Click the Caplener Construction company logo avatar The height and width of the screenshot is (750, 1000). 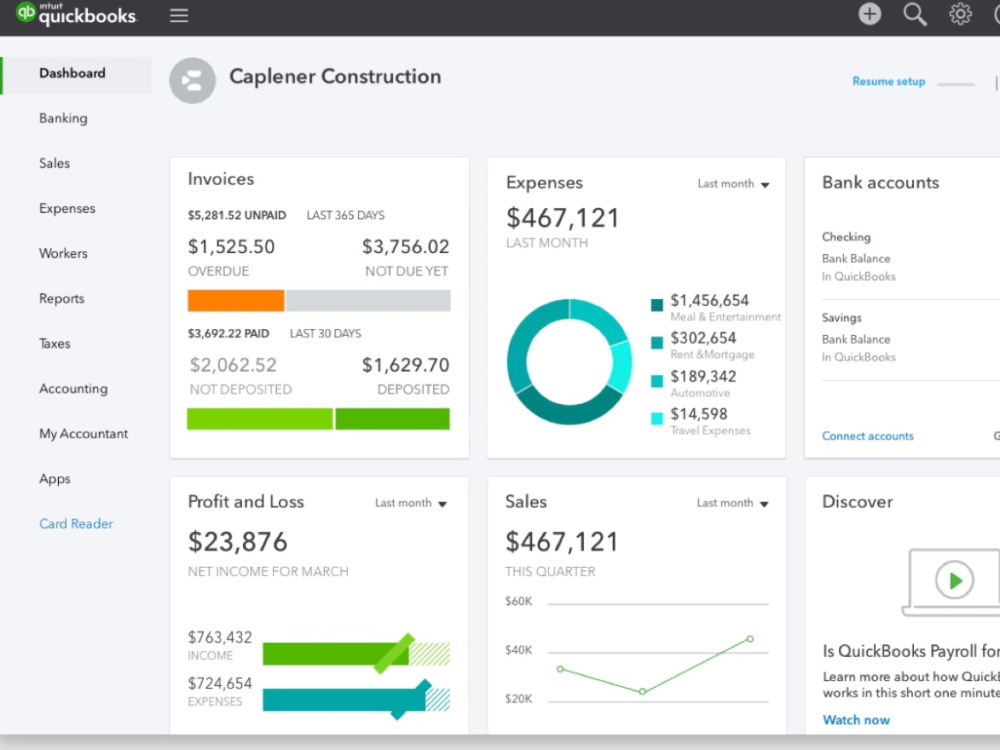[192, 80]
